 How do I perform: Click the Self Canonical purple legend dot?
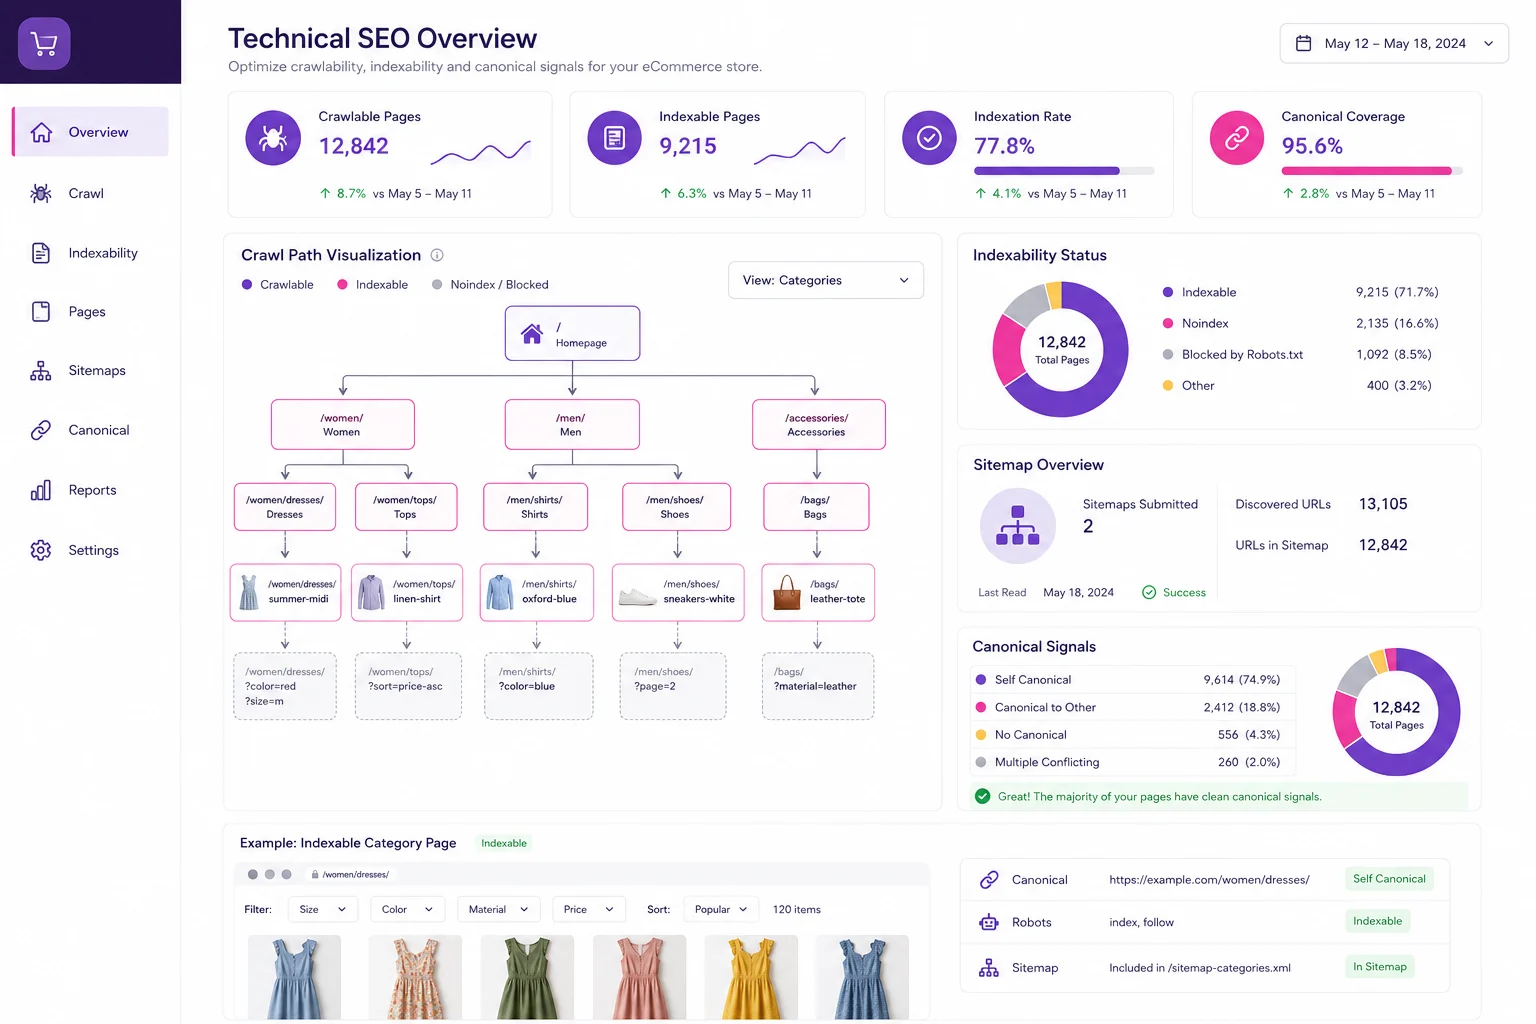point(981,680)
